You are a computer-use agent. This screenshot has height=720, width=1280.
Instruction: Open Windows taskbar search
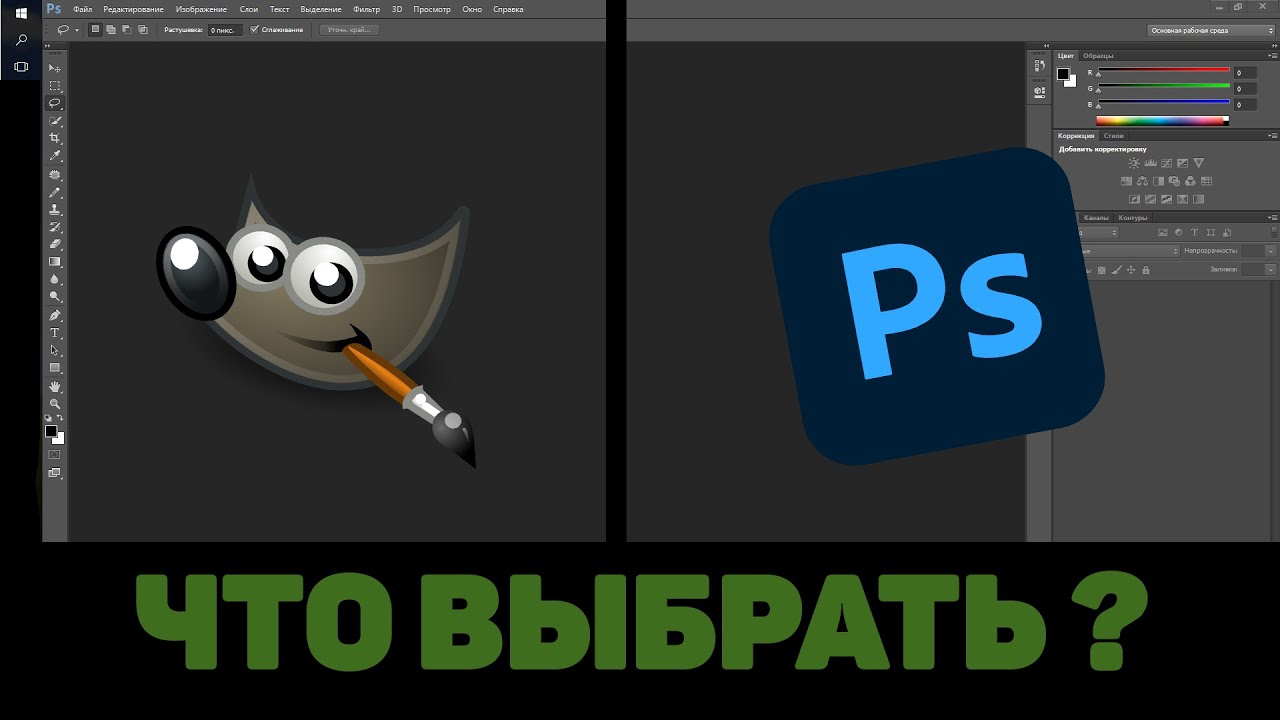coord(21,40)
